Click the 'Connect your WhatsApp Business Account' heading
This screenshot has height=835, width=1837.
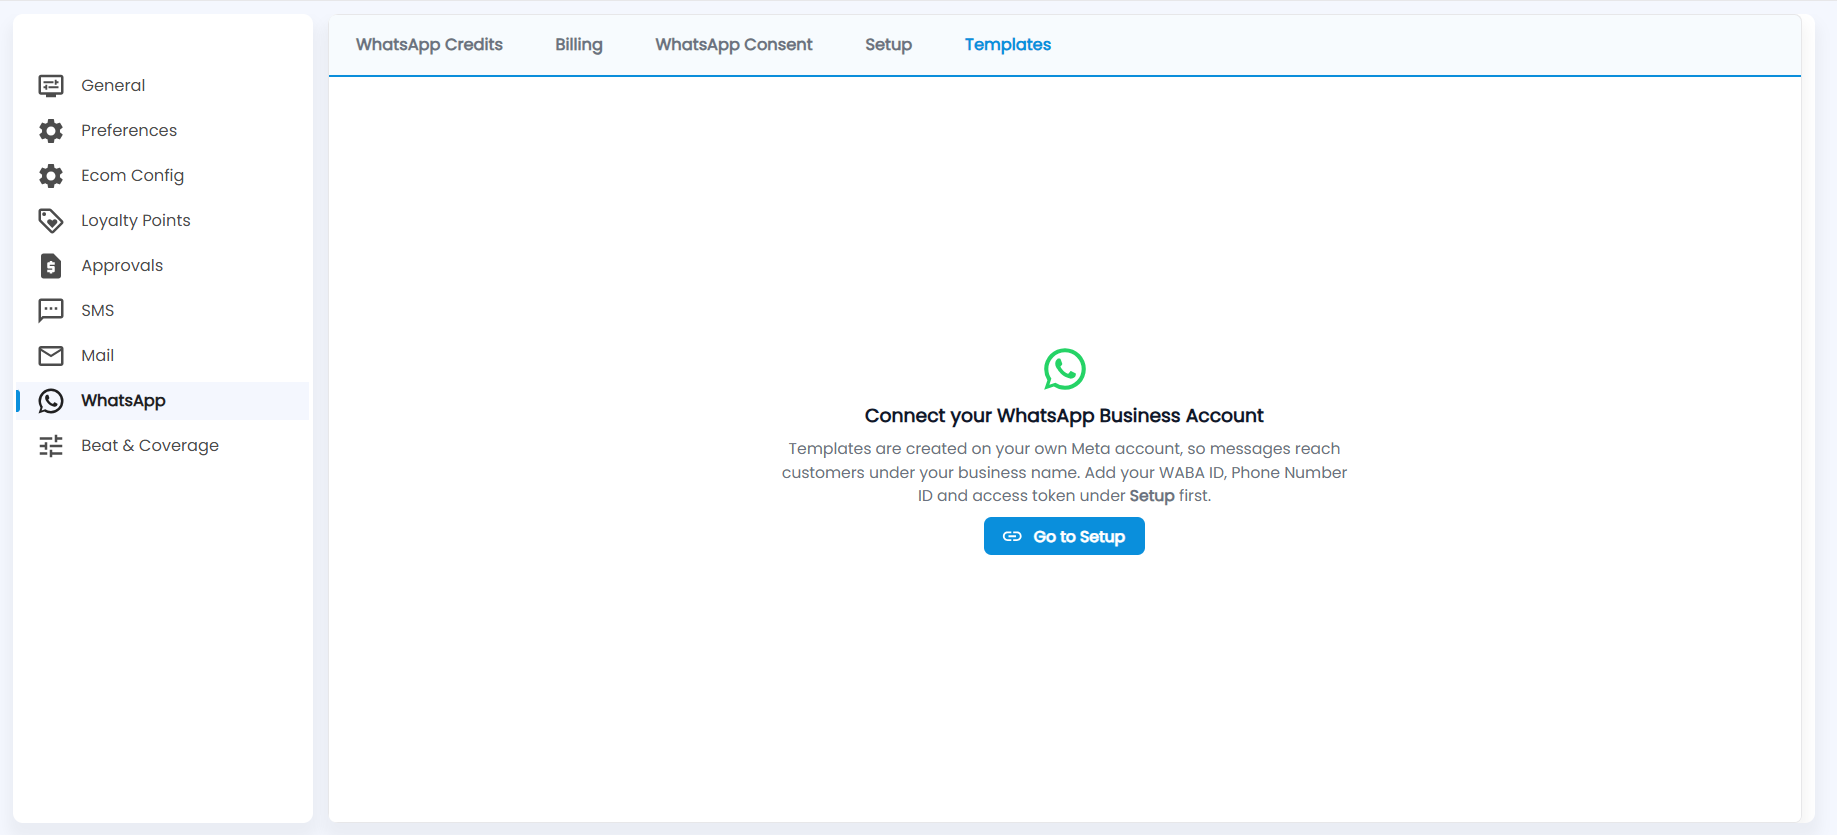1064,416
